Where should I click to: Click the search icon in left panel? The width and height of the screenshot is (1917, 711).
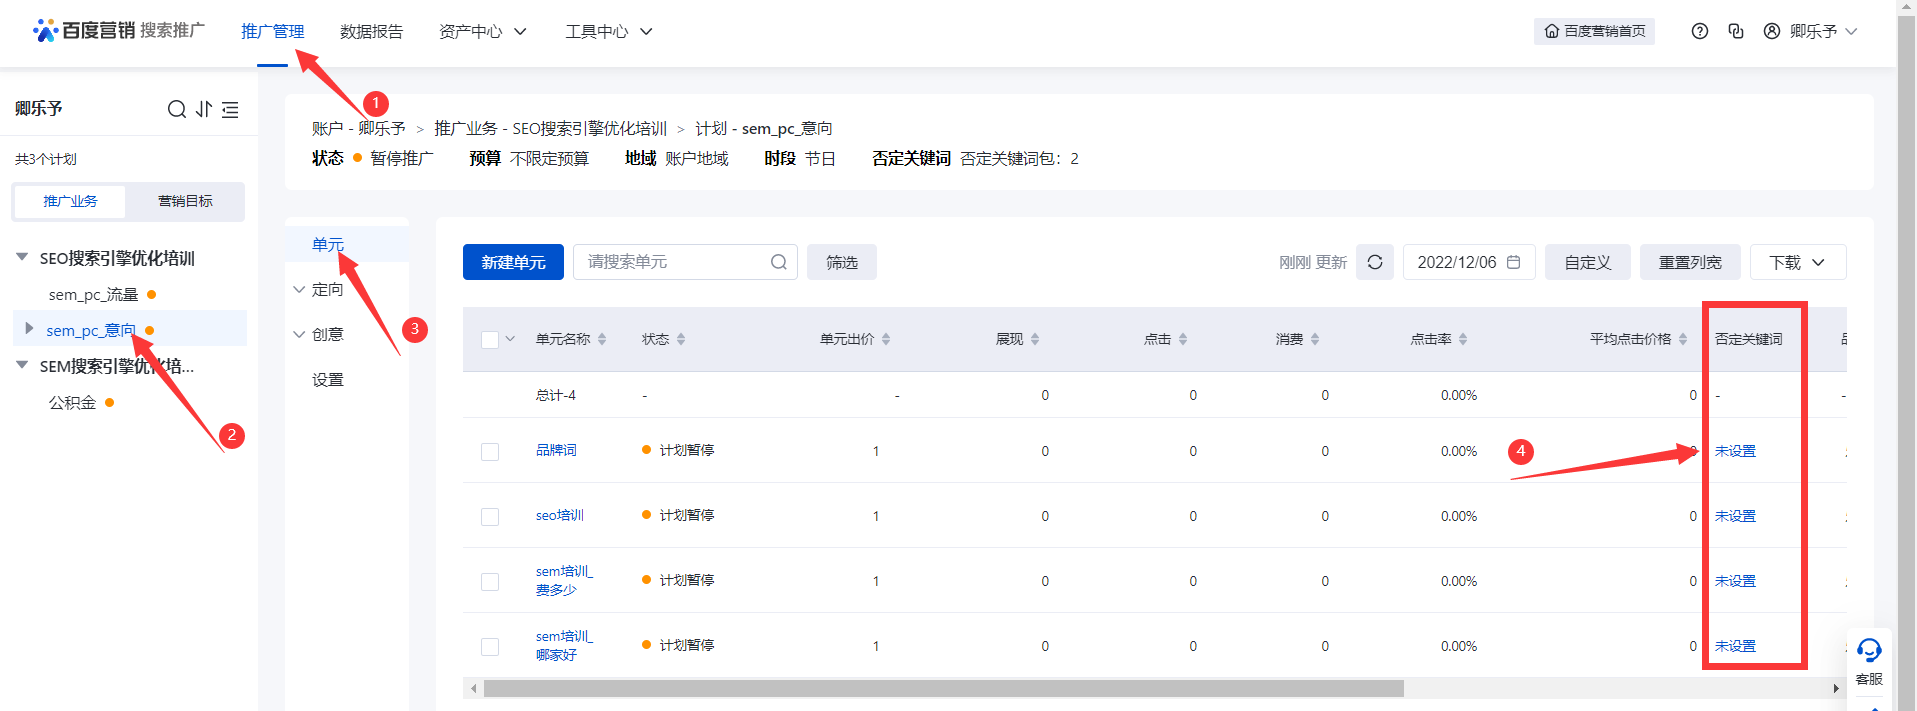(x=177, y=109)
